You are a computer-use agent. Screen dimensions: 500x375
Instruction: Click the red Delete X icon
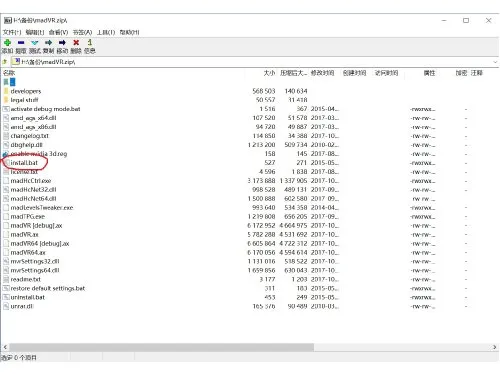[76, 43]
